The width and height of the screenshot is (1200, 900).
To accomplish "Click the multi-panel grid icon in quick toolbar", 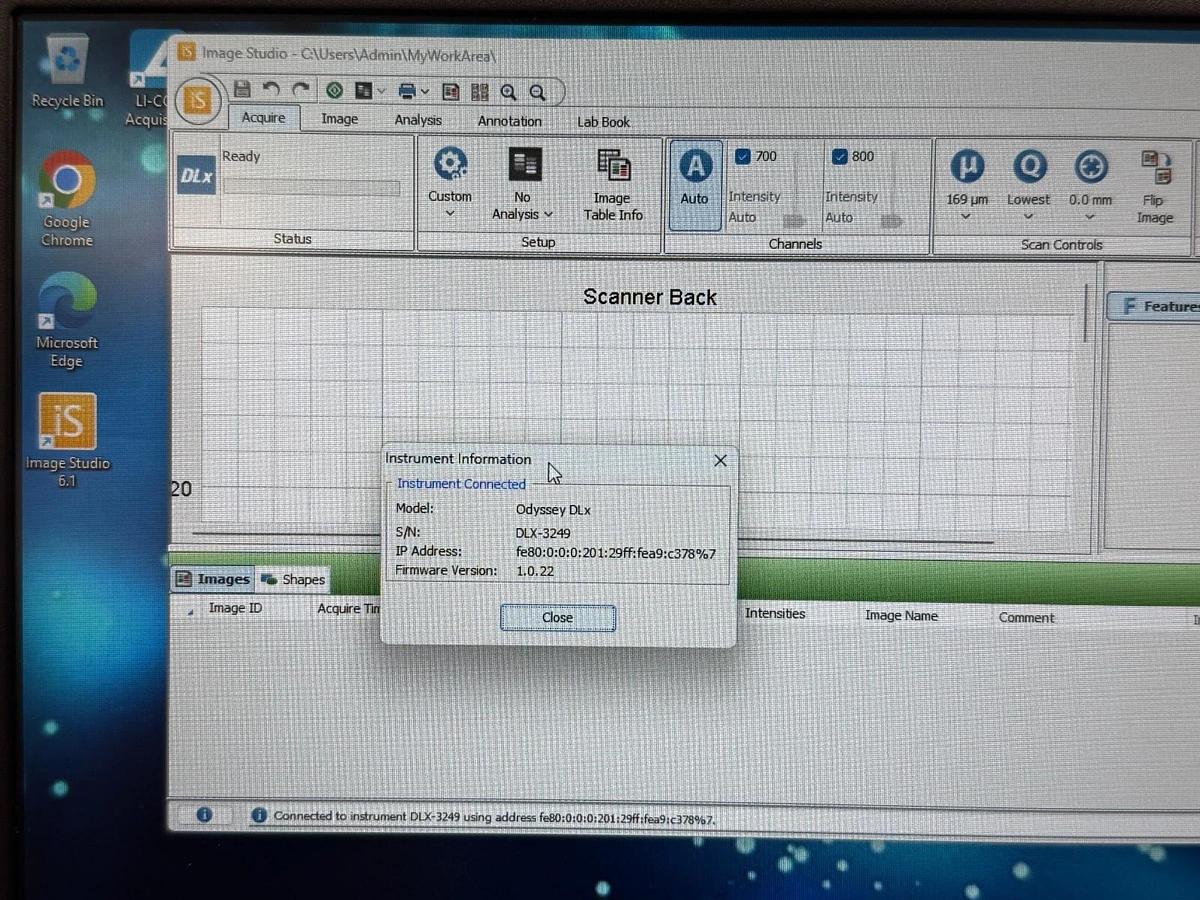I will (x=480, y=92).
